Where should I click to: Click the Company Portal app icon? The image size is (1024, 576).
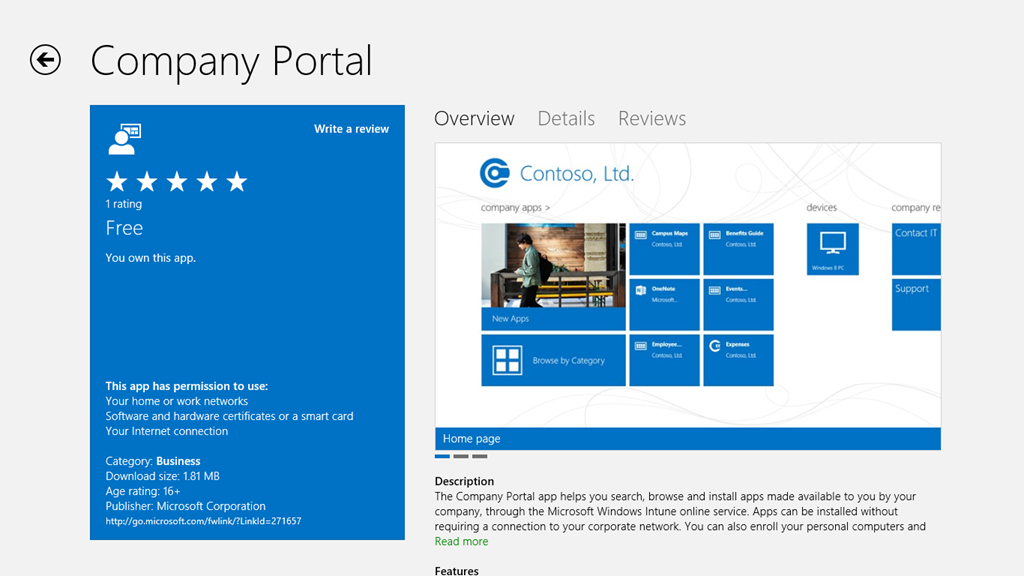click(x=124, y=139)
